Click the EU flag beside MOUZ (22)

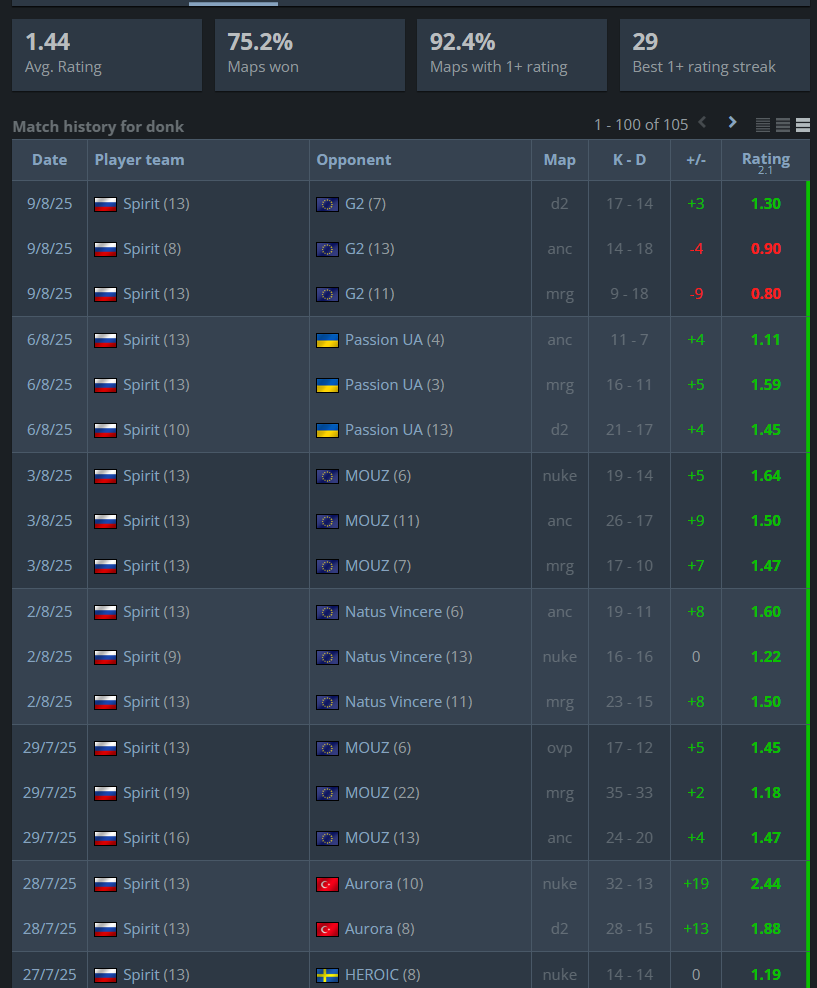click(x=327, y=793)
